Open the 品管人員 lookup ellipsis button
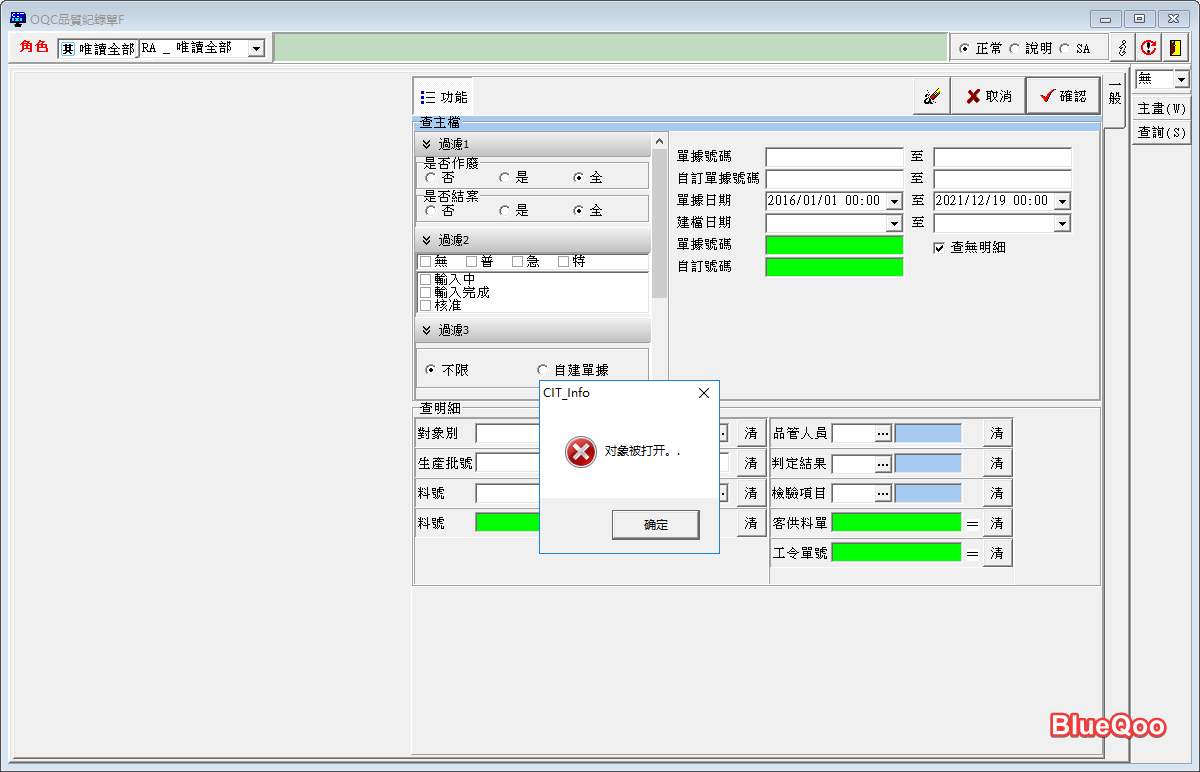This screenshot has height=772, width=1200. 883,433
